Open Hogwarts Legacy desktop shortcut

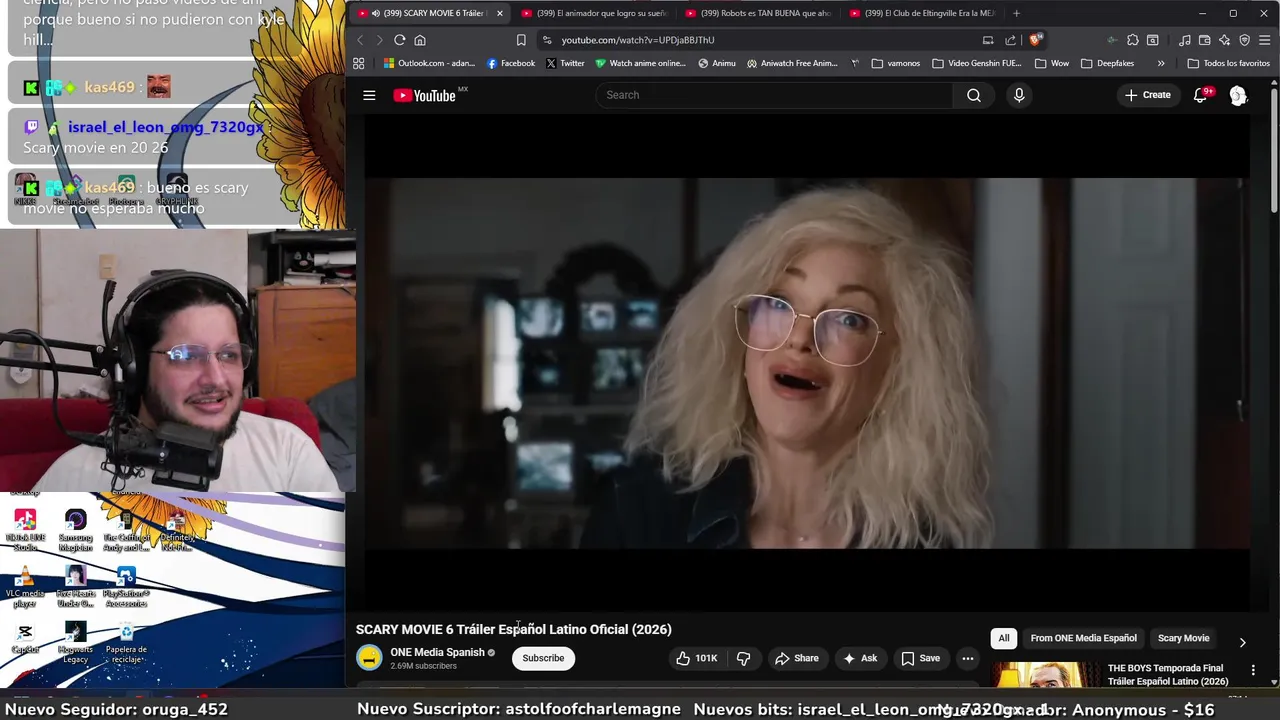coord(75,642)
